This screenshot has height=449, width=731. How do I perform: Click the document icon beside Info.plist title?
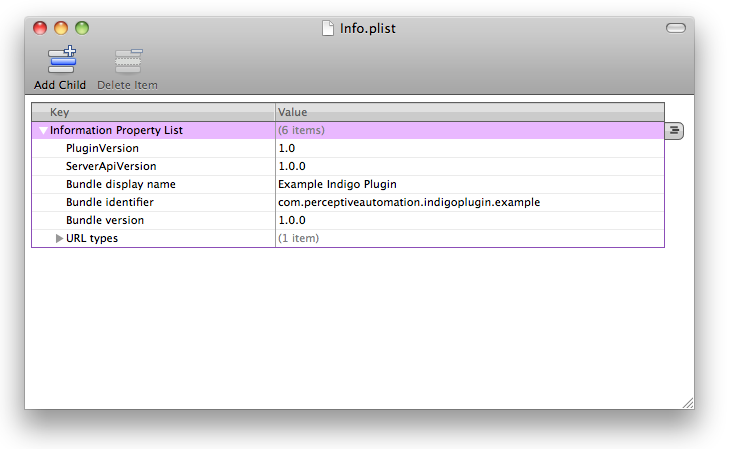point(328,28)
